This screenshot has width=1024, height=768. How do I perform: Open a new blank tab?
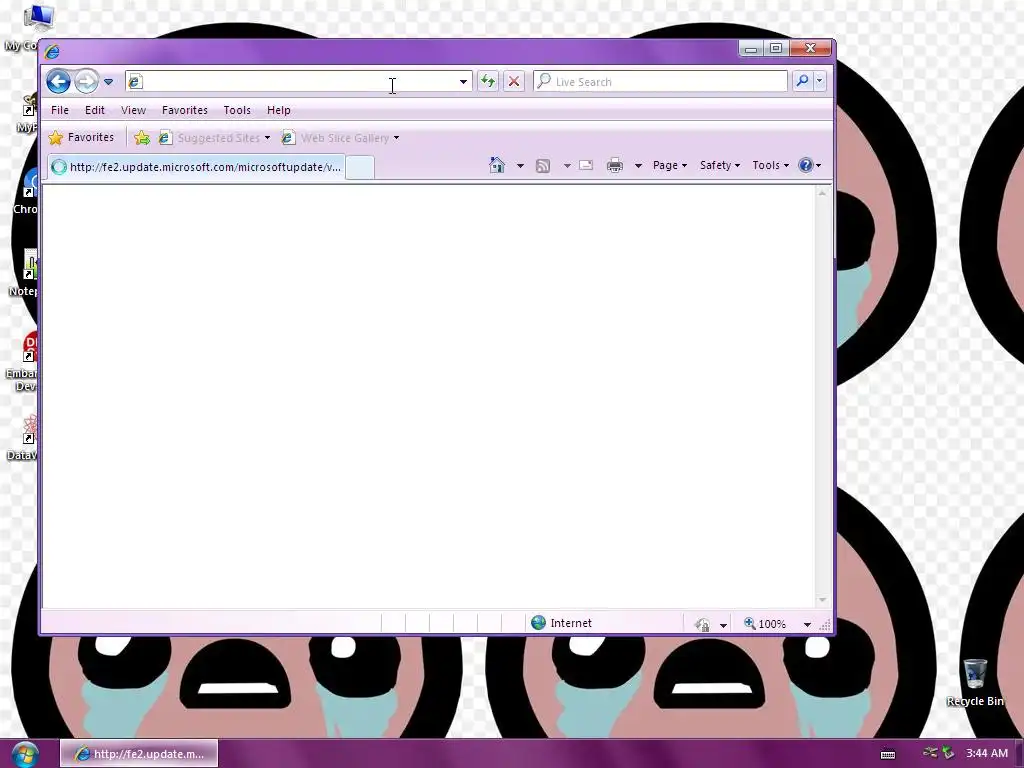tap(360, 167)
